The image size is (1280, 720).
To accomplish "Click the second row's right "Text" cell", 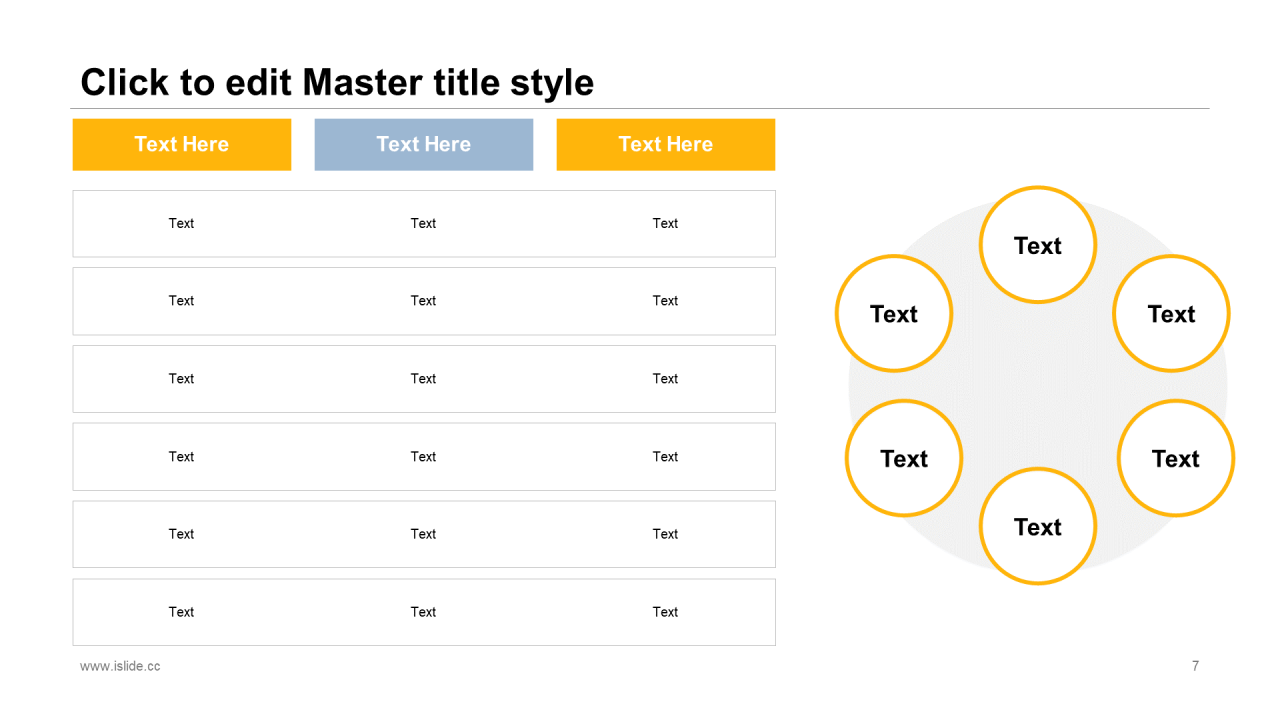I will [665, 301].
